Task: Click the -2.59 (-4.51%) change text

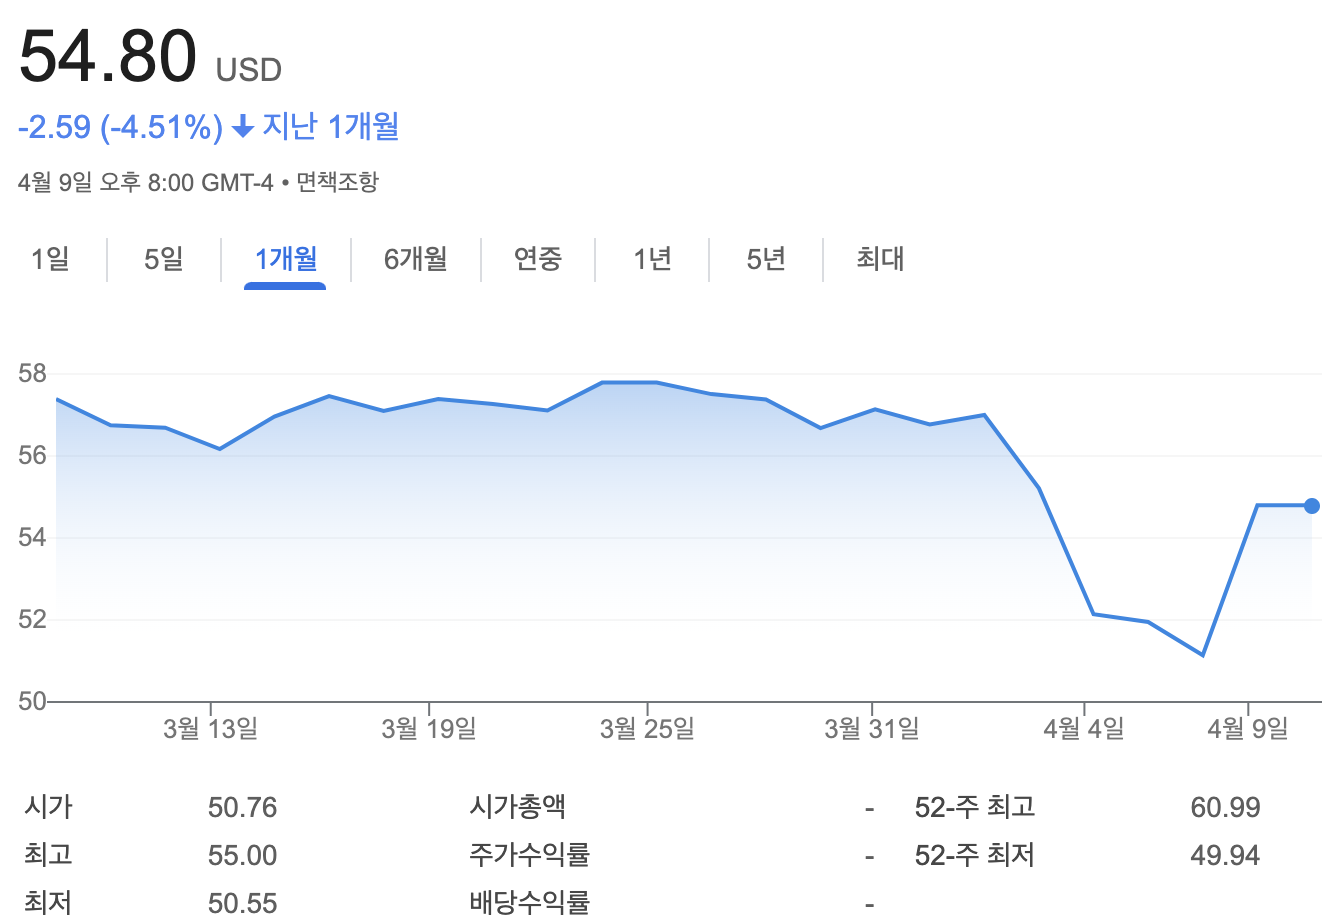Action: pos(120,126)
